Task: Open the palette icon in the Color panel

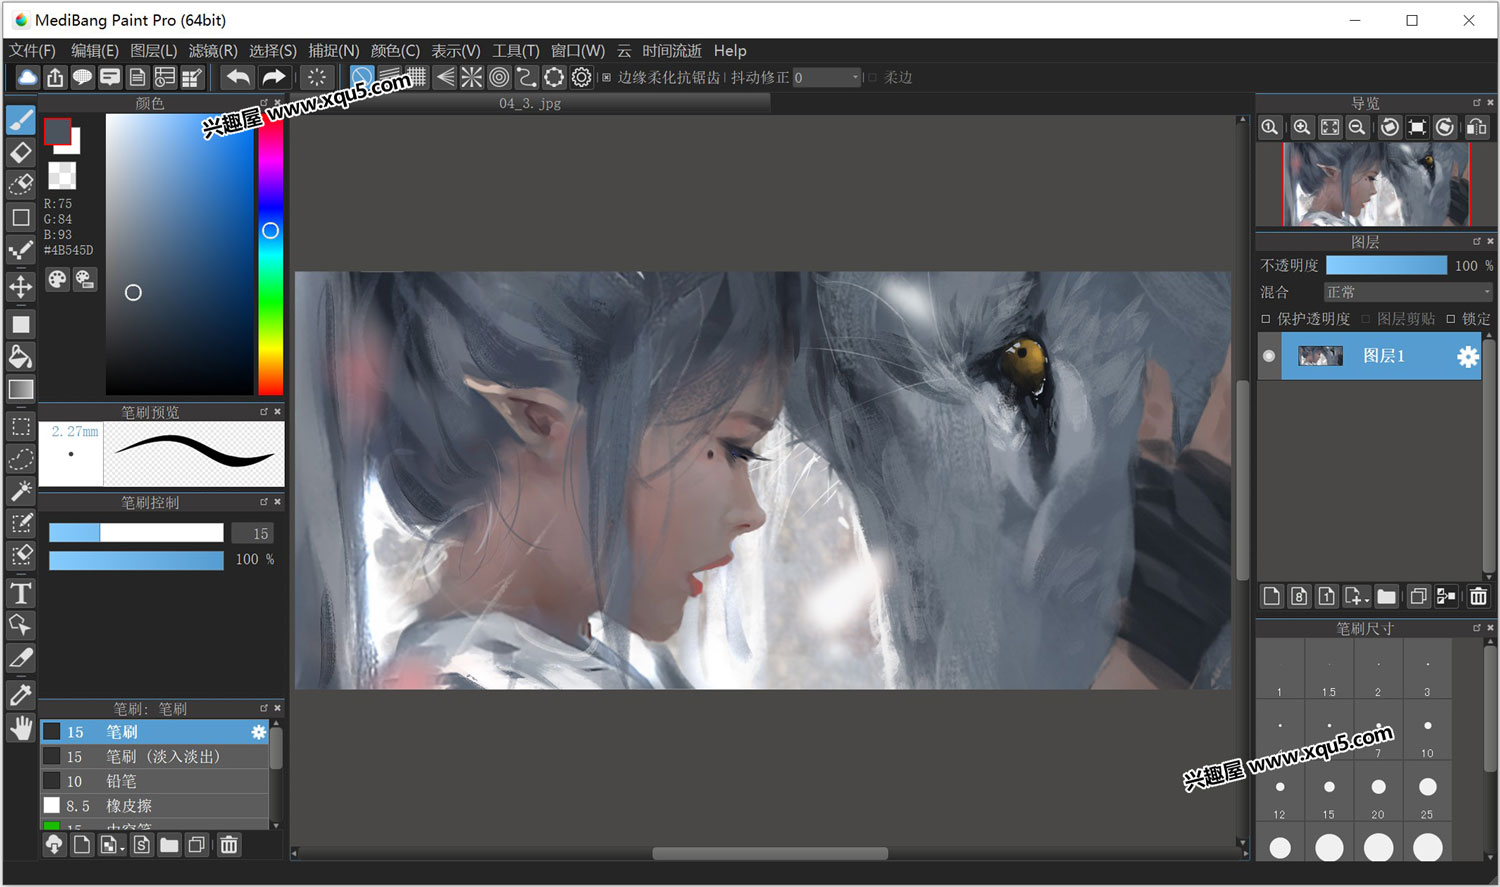Action: (57, 280)
